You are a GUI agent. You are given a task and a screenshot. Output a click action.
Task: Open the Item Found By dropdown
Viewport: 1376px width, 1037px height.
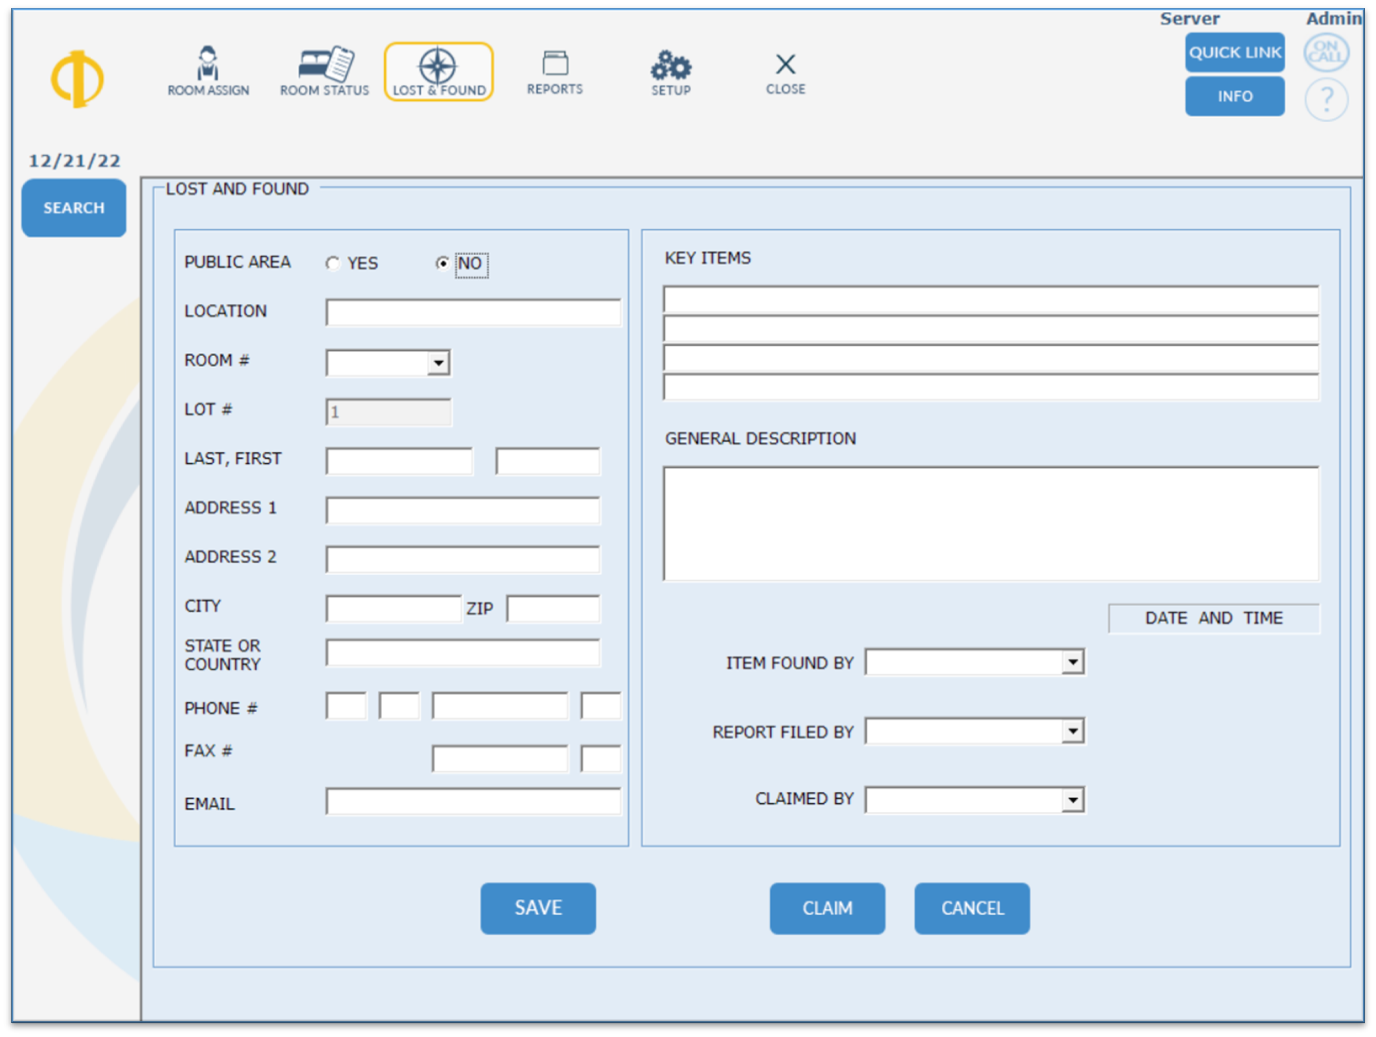pyautogui.click(x=1072, y=662)
